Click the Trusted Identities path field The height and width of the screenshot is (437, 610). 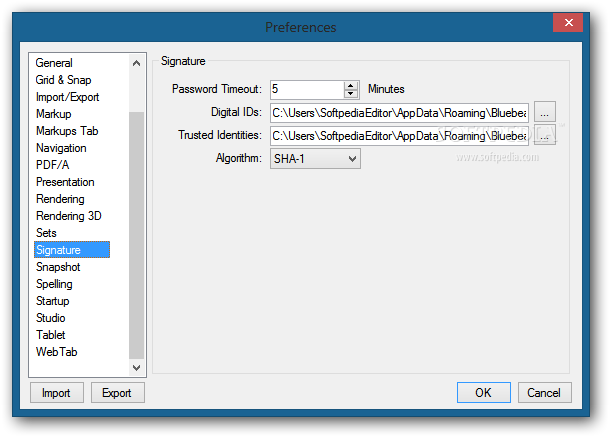pos(400,136)
